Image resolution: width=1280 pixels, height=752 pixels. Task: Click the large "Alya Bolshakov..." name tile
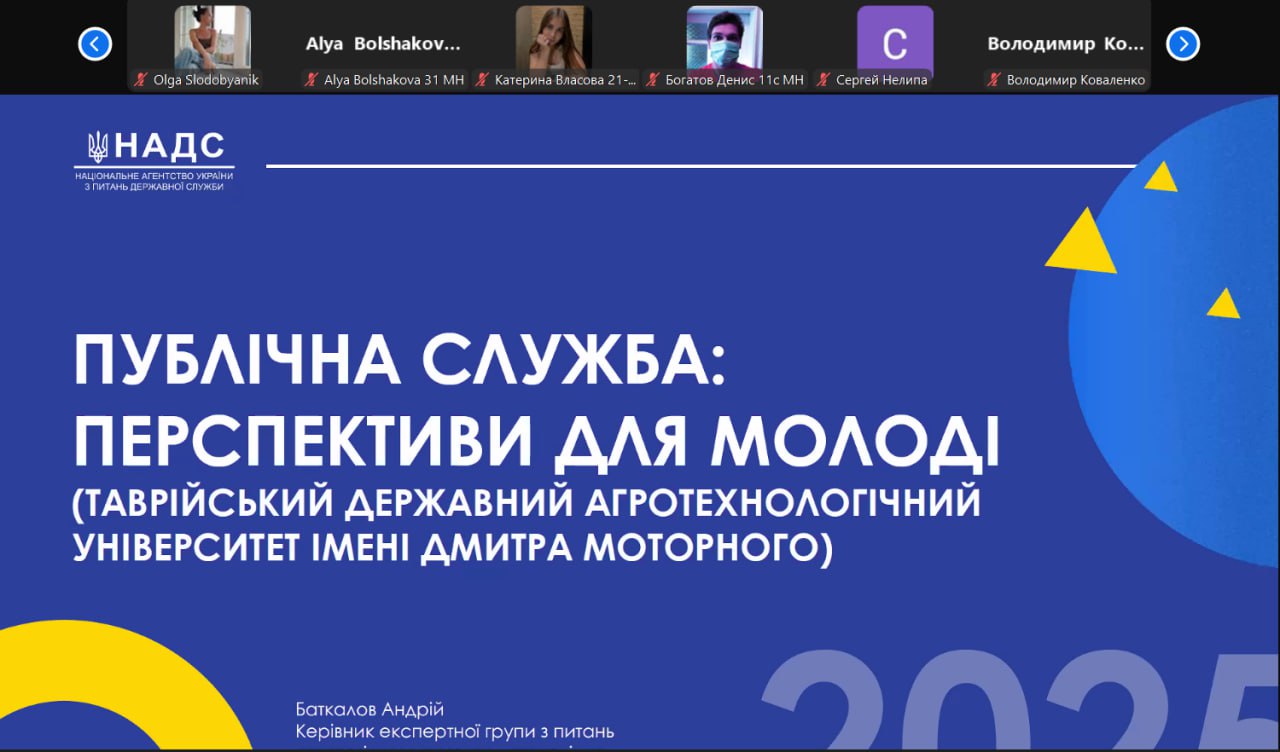(x=383, y=44)
